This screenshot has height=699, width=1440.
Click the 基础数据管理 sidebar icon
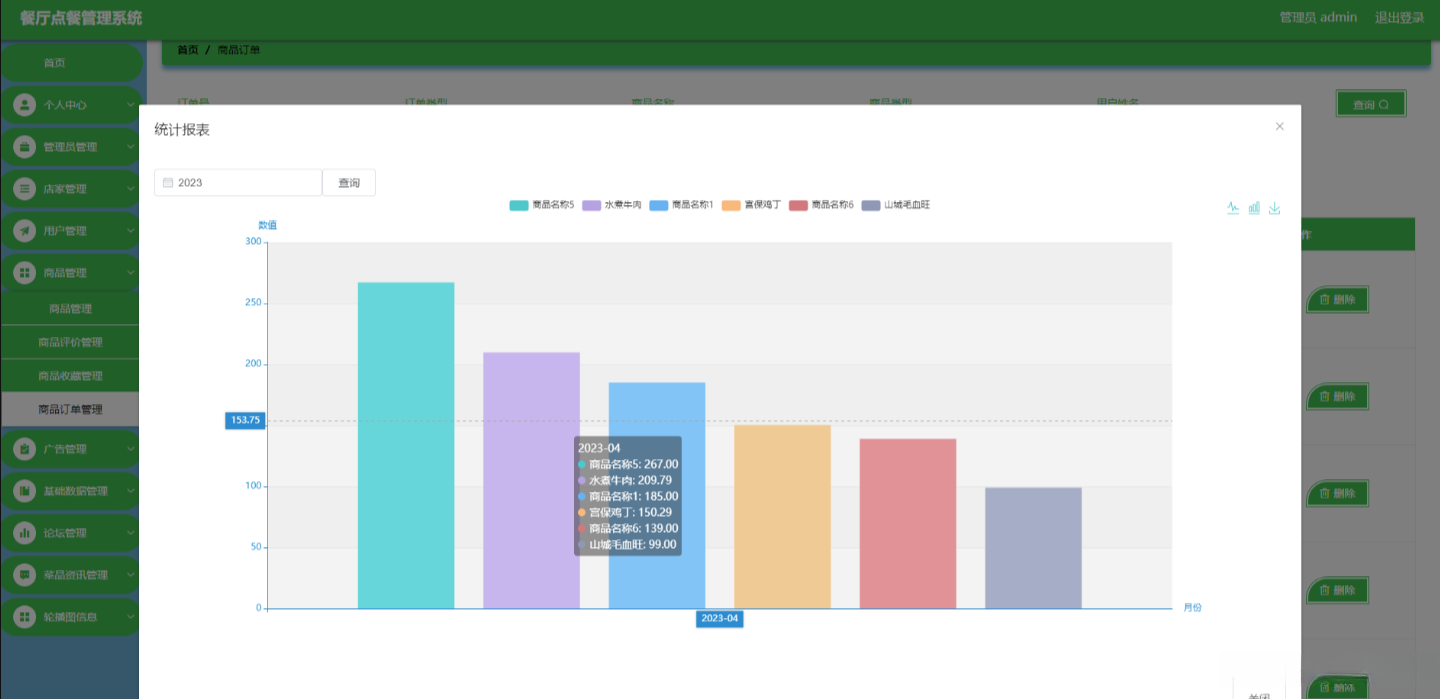(25, 491)
